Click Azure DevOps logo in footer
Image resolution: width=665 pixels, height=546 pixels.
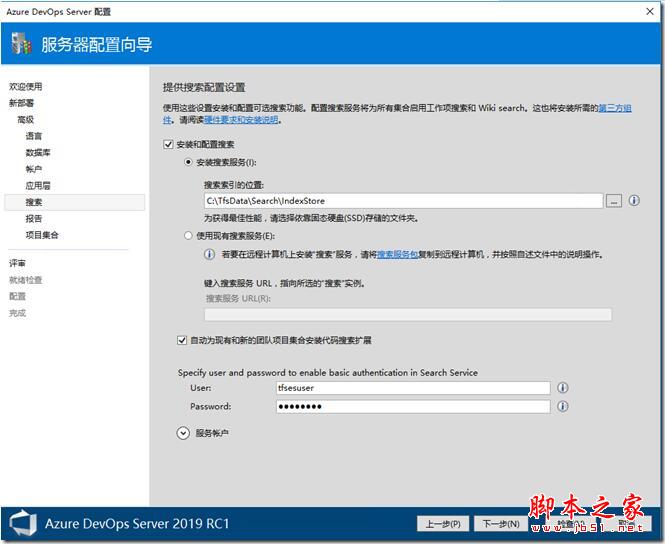[23, 523]
